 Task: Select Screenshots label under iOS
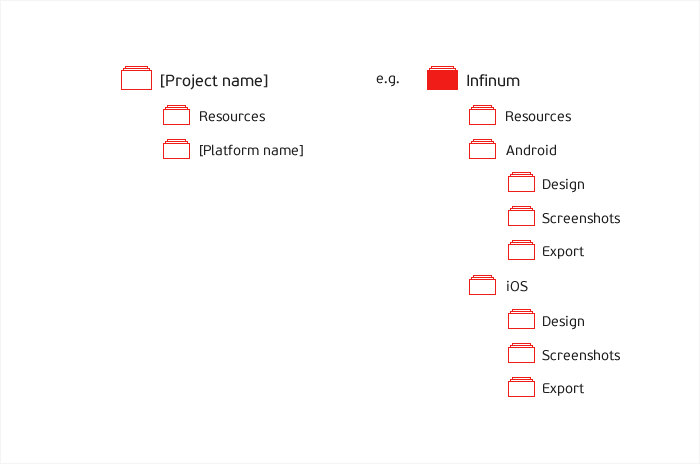point(581,355)
